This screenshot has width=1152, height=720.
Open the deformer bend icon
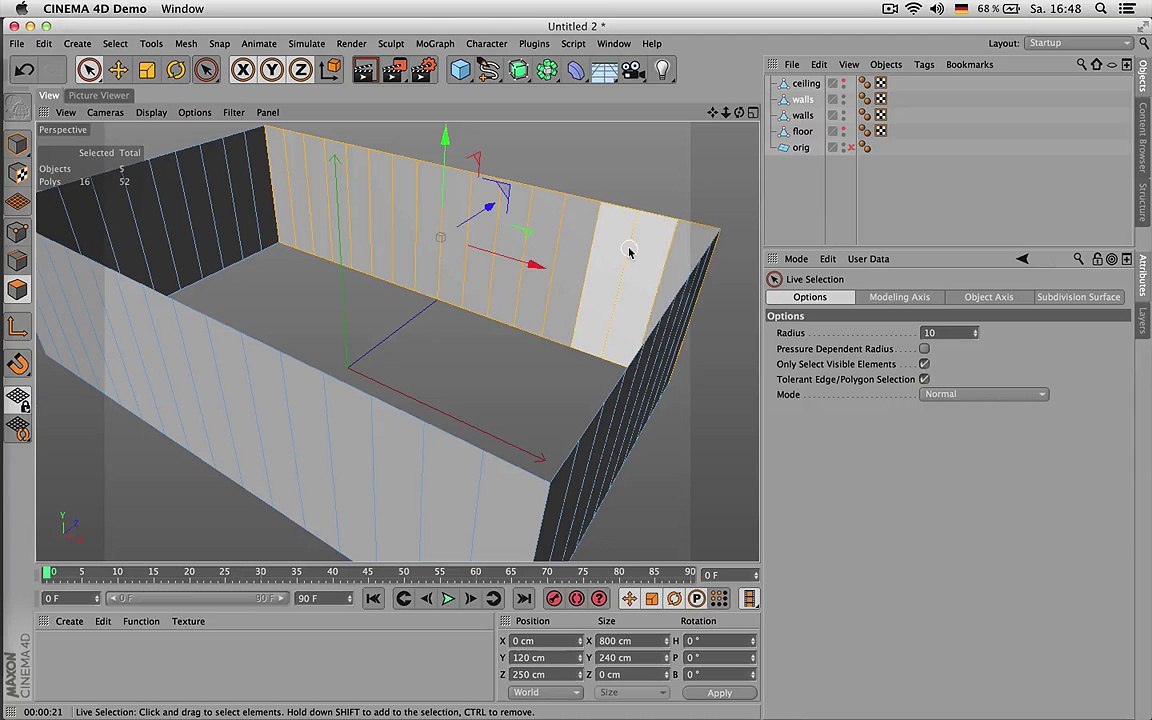(576, 70)
